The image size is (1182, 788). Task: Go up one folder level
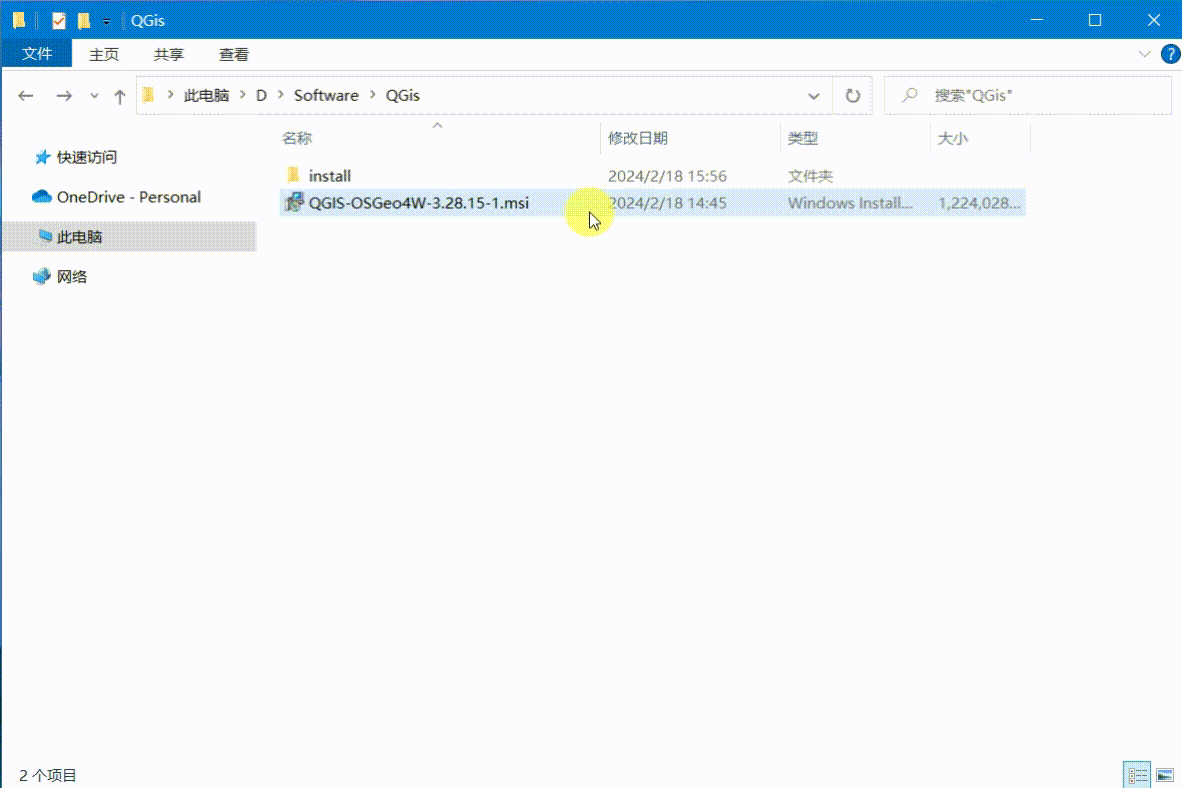coord(119,96)
